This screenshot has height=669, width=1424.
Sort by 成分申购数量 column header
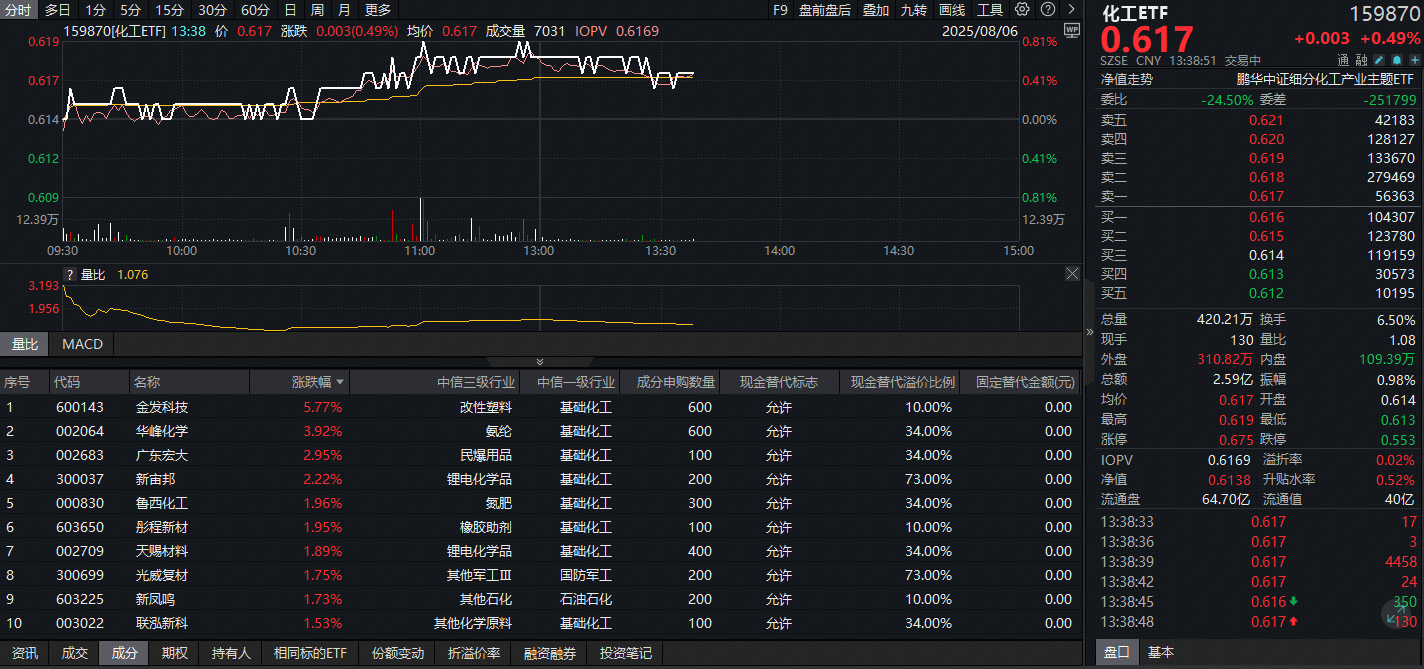[x=670, y=382]
